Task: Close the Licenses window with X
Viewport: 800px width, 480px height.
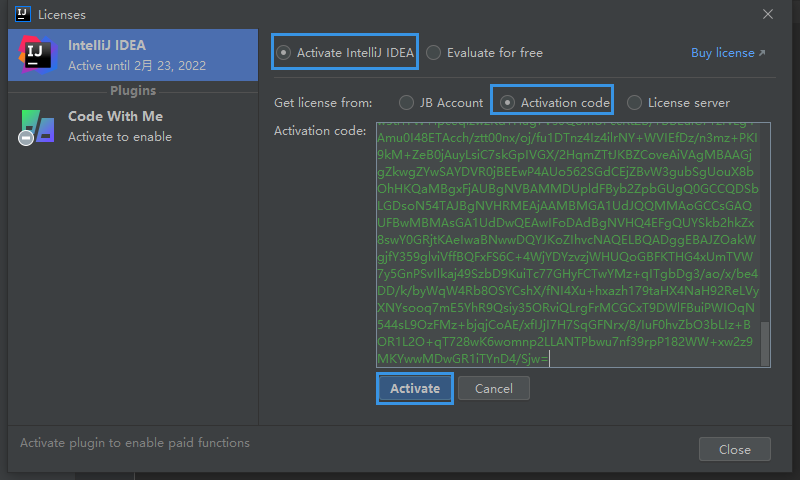Action: coord(768,14)
